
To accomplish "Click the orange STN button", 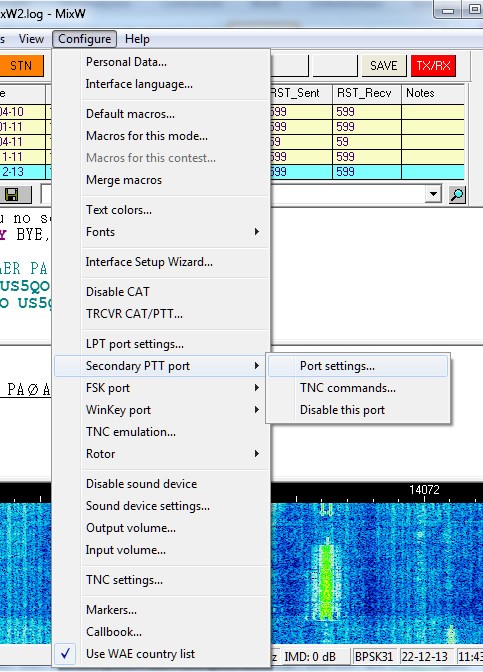I will tap(21, 66).
